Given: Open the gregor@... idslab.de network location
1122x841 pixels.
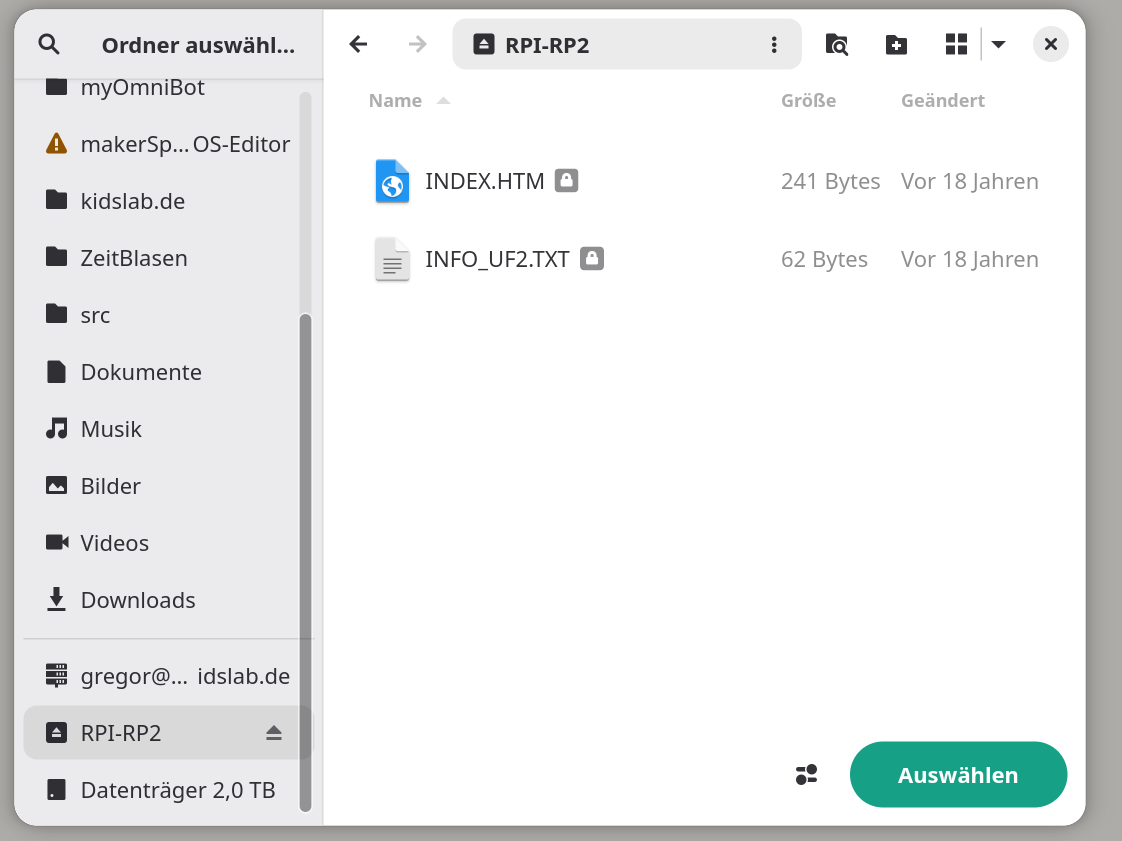Looking at the screenshot, I should point(168,676).
